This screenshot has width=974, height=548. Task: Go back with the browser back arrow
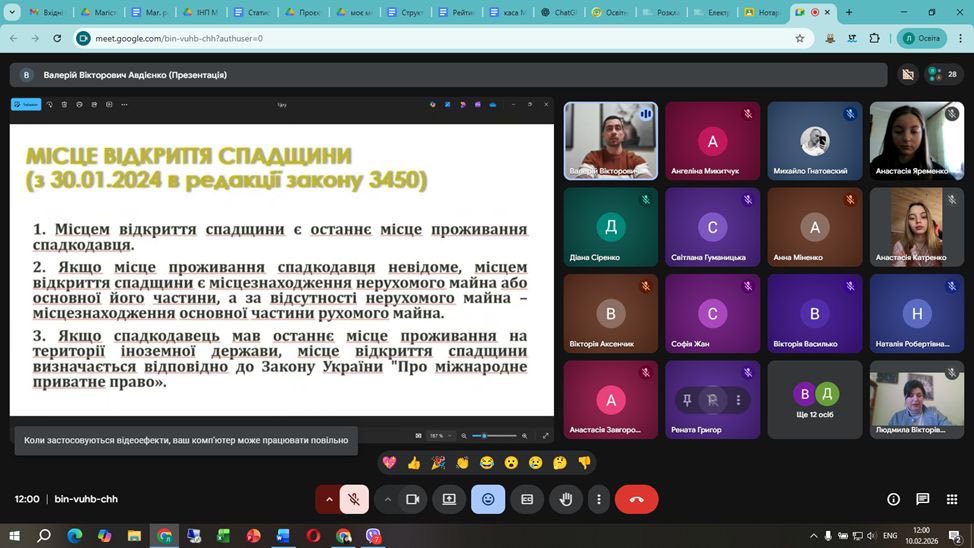[14, 39]
